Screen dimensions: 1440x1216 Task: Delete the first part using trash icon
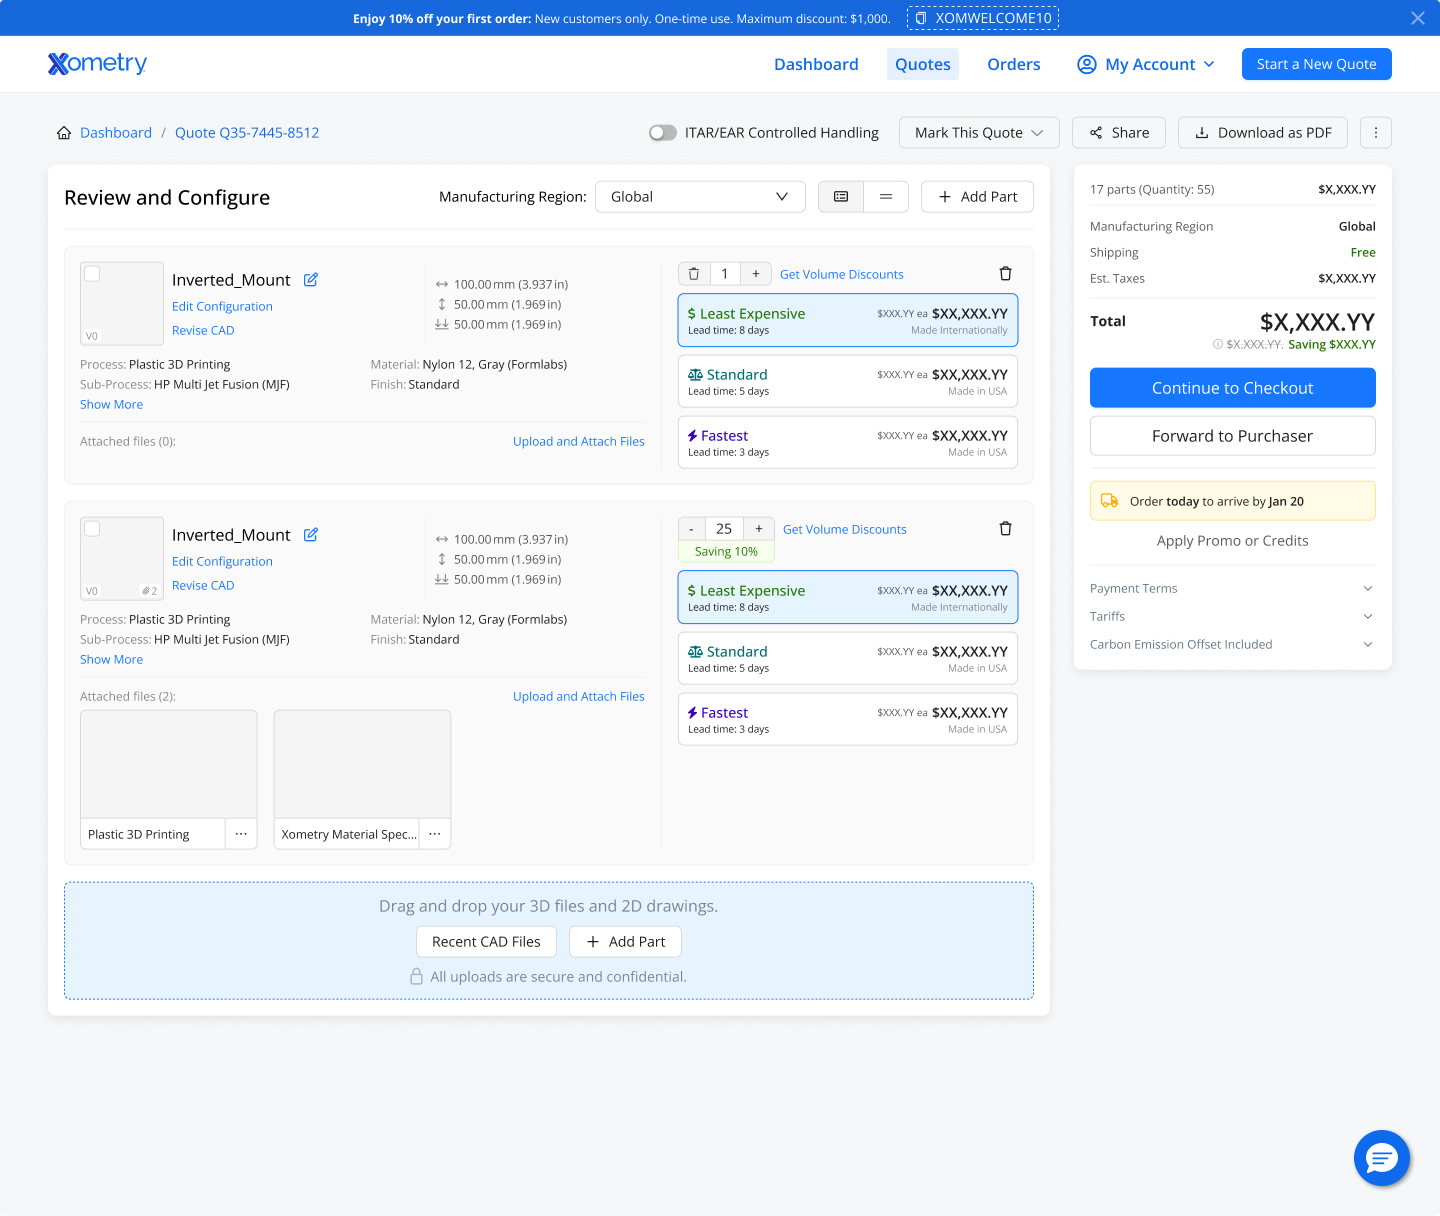pos(1005,274)
